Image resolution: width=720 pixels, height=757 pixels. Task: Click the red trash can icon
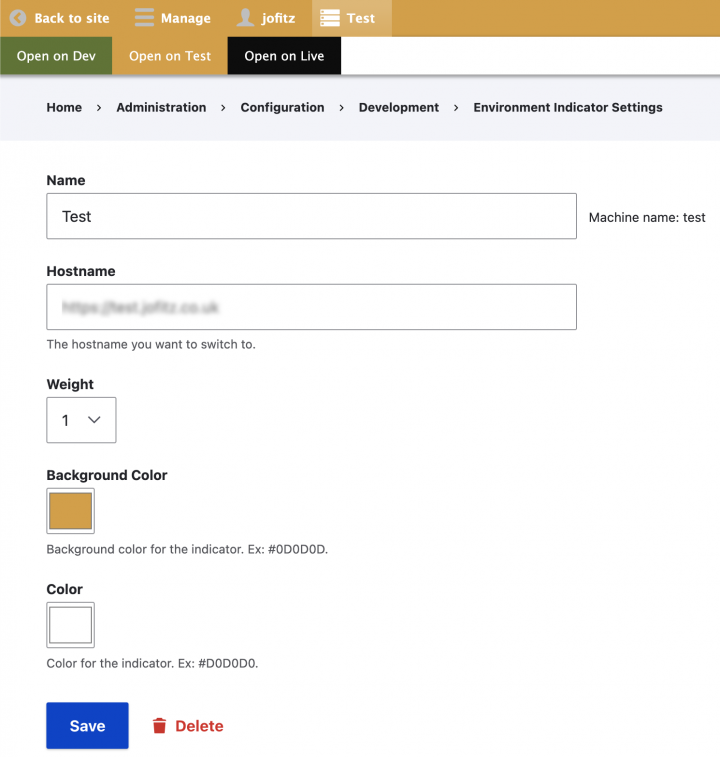[159, 726]
